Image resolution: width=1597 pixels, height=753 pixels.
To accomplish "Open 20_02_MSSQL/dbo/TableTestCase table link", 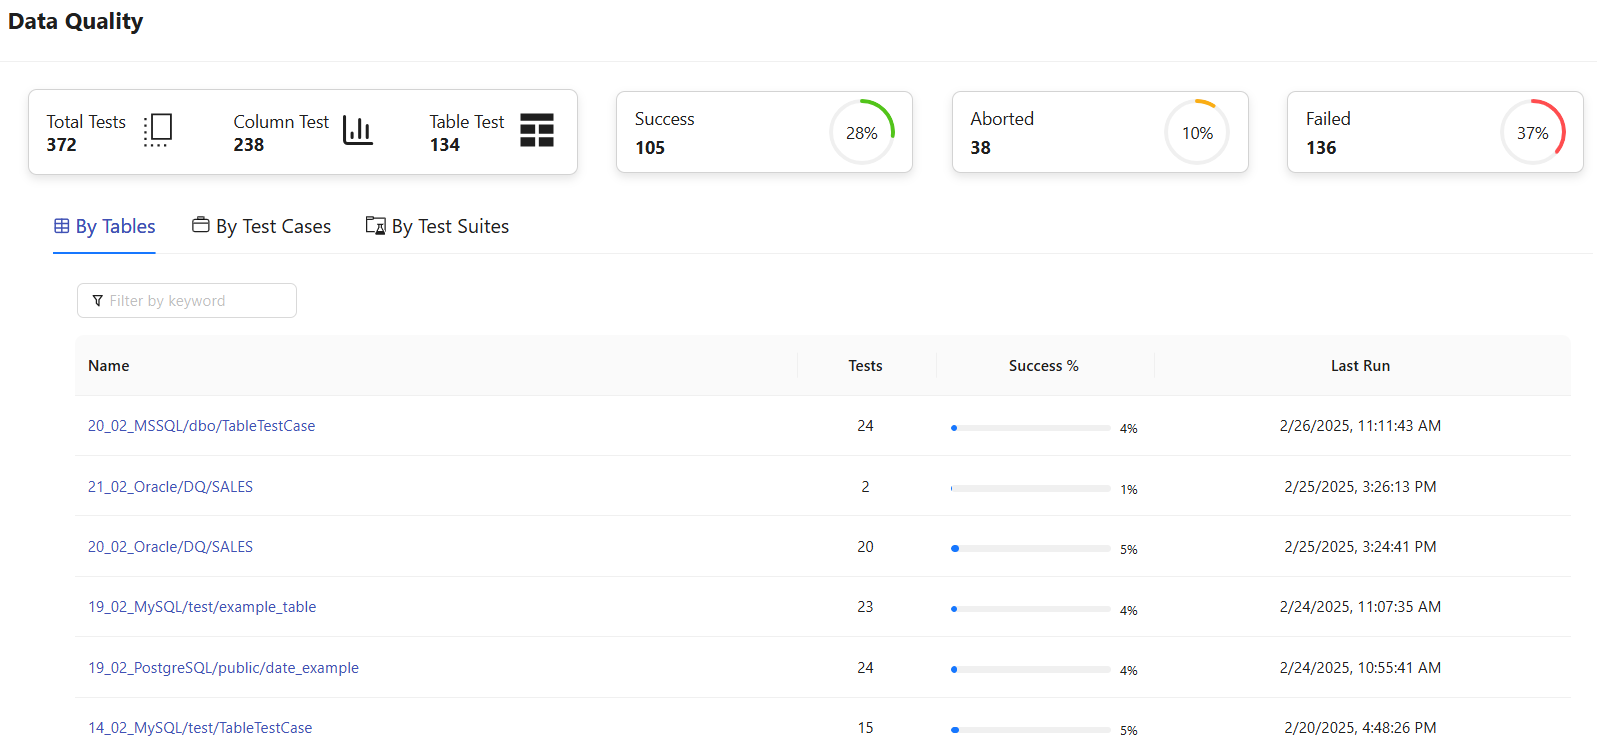I will coord(201,426).
